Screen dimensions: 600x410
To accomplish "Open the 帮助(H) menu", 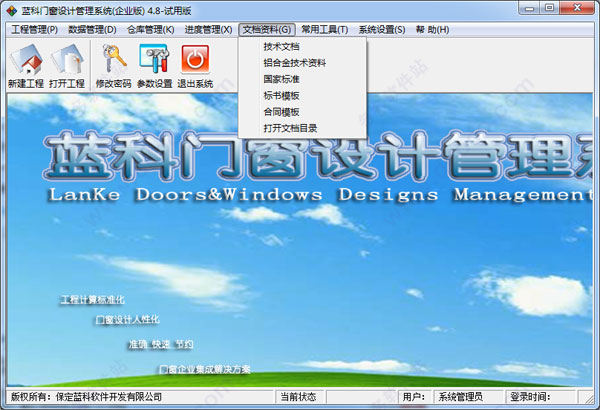I will point(432,29).
